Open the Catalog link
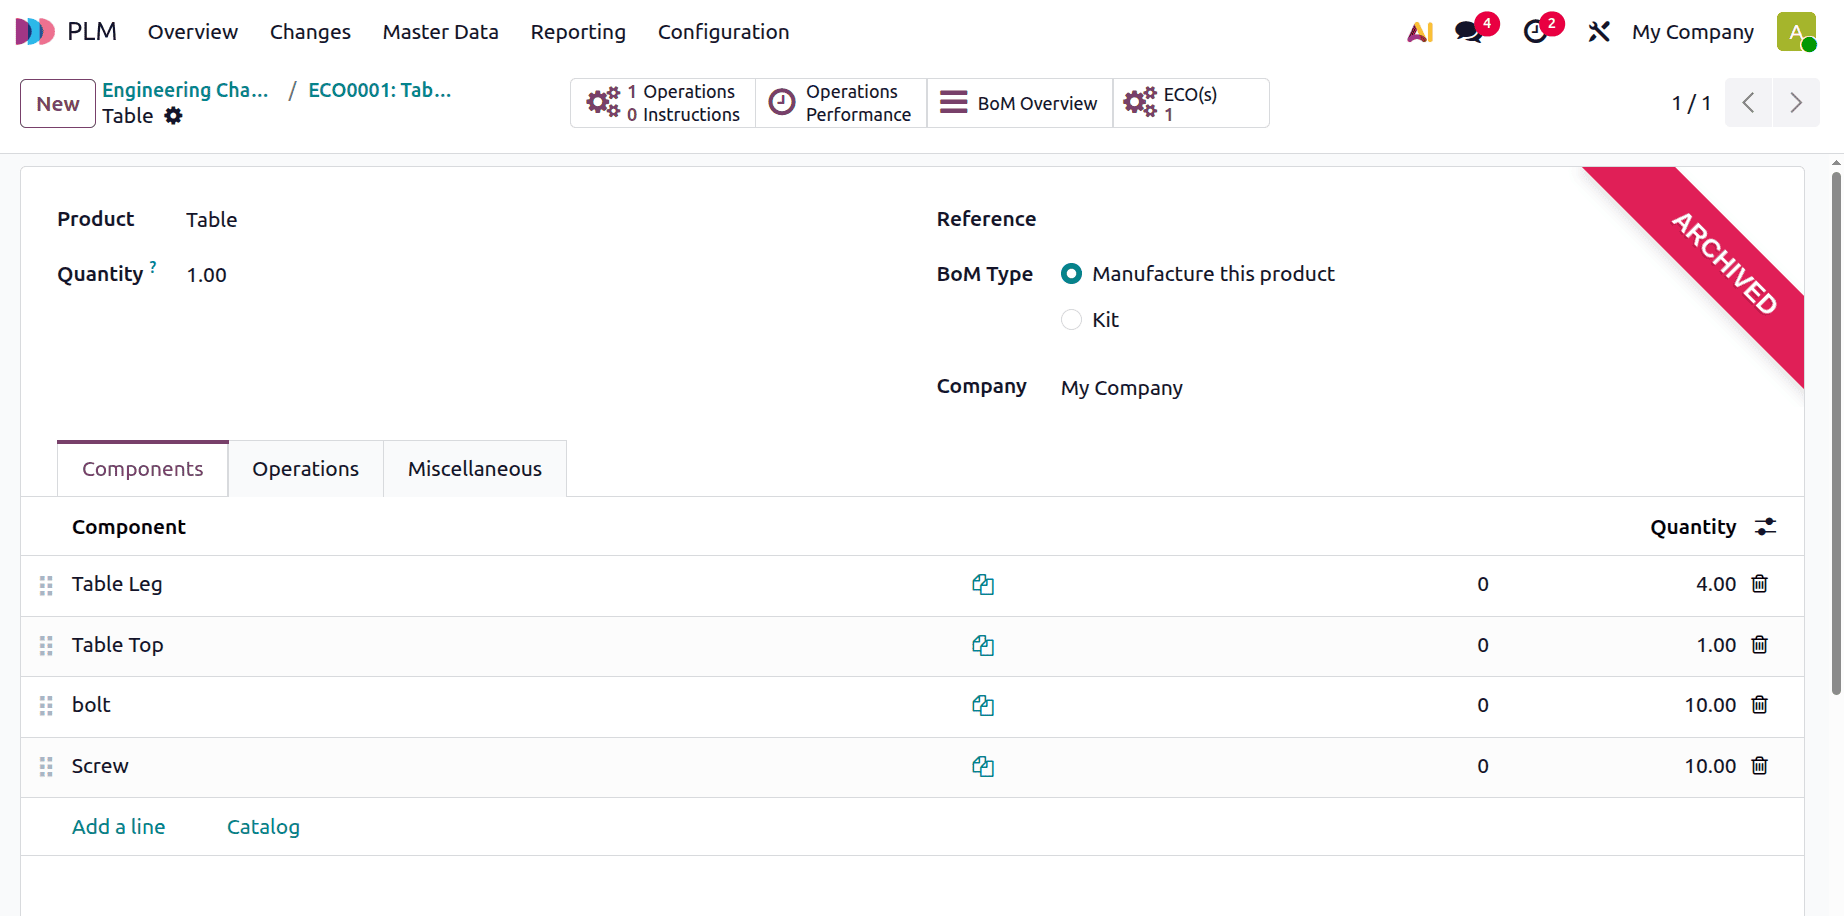Viewport: 1844px width, 916px height. click(263, 827)
